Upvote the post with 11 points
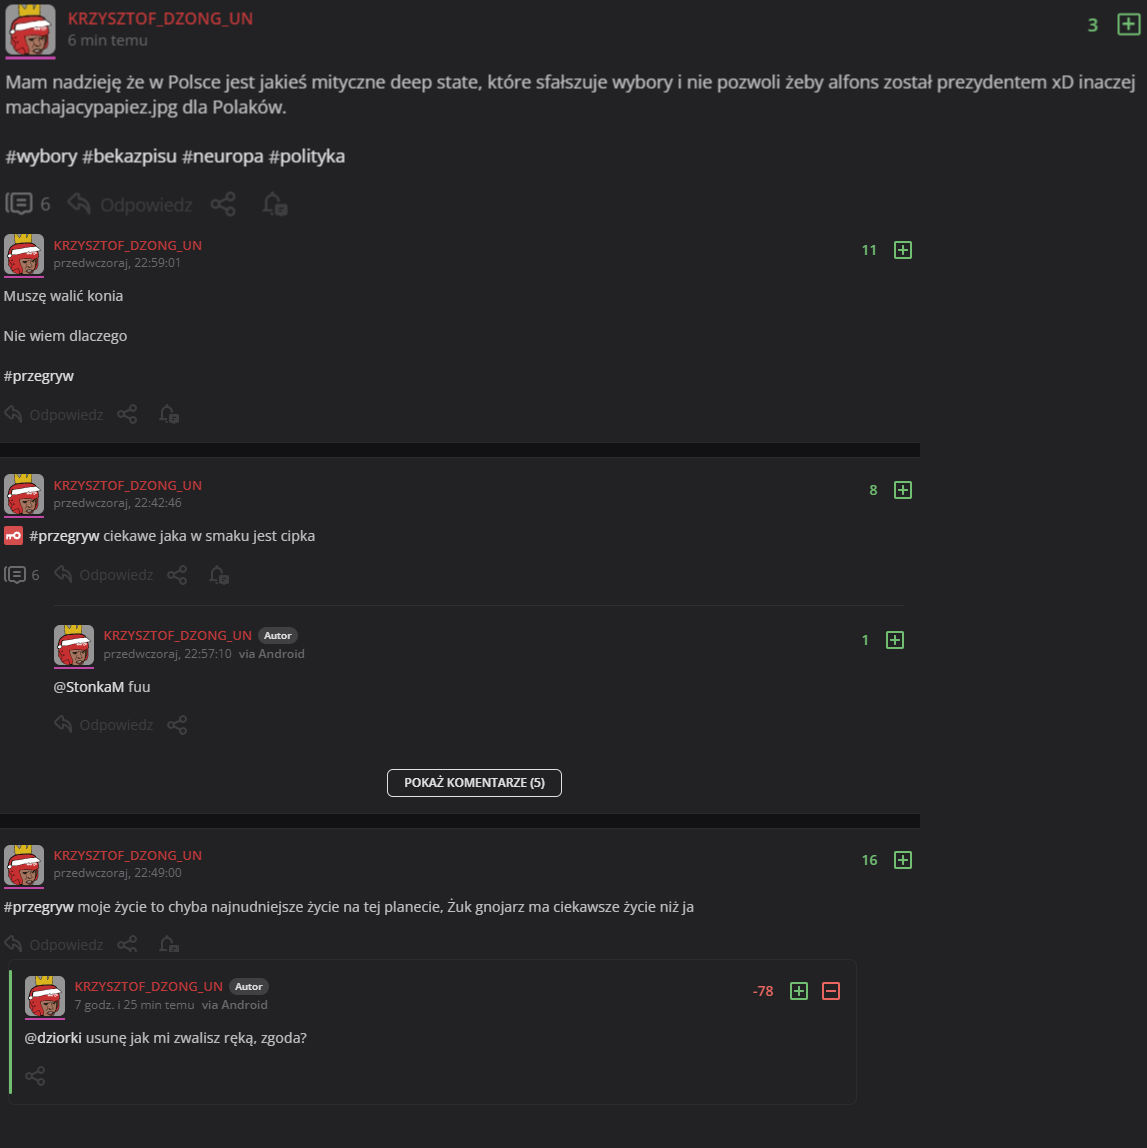Image resolution: width=1147 pixels, height=1148 pixels. point(903,250)
